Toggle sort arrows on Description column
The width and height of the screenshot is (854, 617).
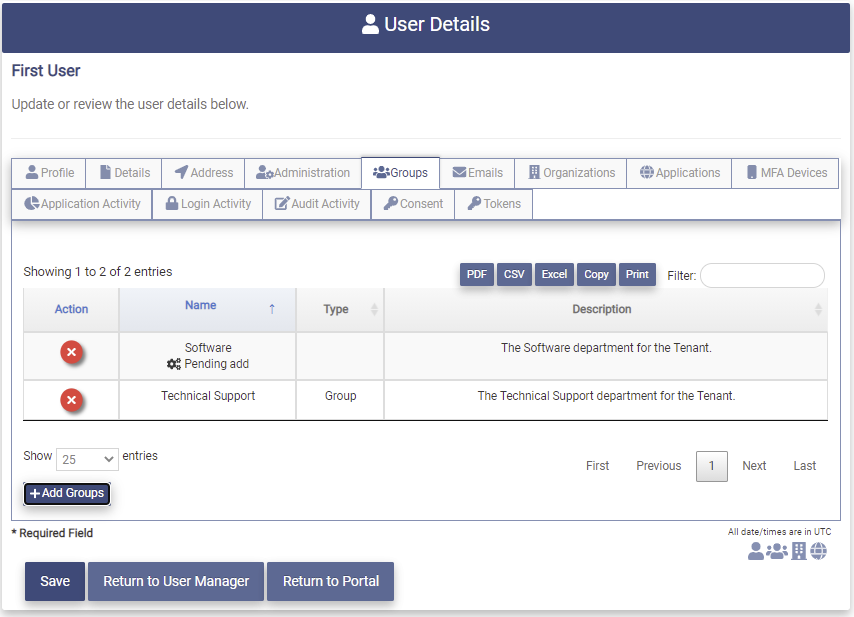click(818, 309)
